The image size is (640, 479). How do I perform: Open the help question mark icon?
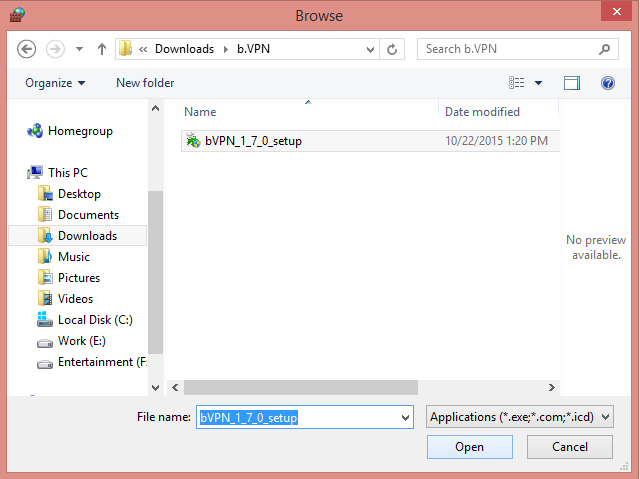pyautogui.click(x=607, y=83)
